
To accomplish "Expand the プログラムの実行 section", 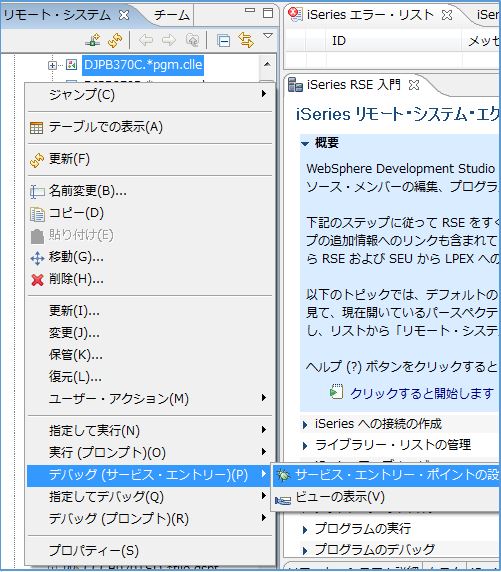I will [305, 530].
